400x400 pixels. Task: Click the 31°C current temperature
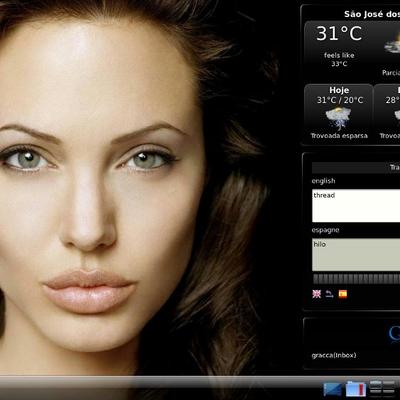pos(339,33)
